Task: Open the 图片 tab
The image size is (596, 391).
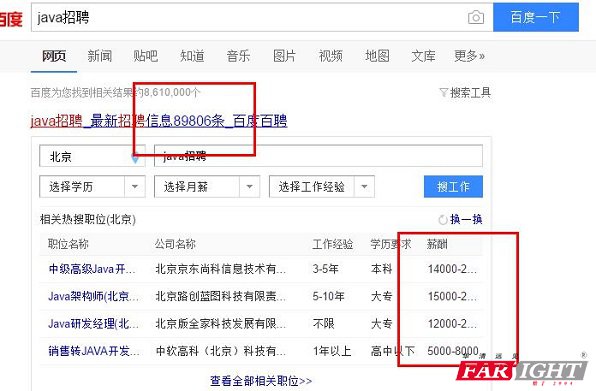Action: 284,56
